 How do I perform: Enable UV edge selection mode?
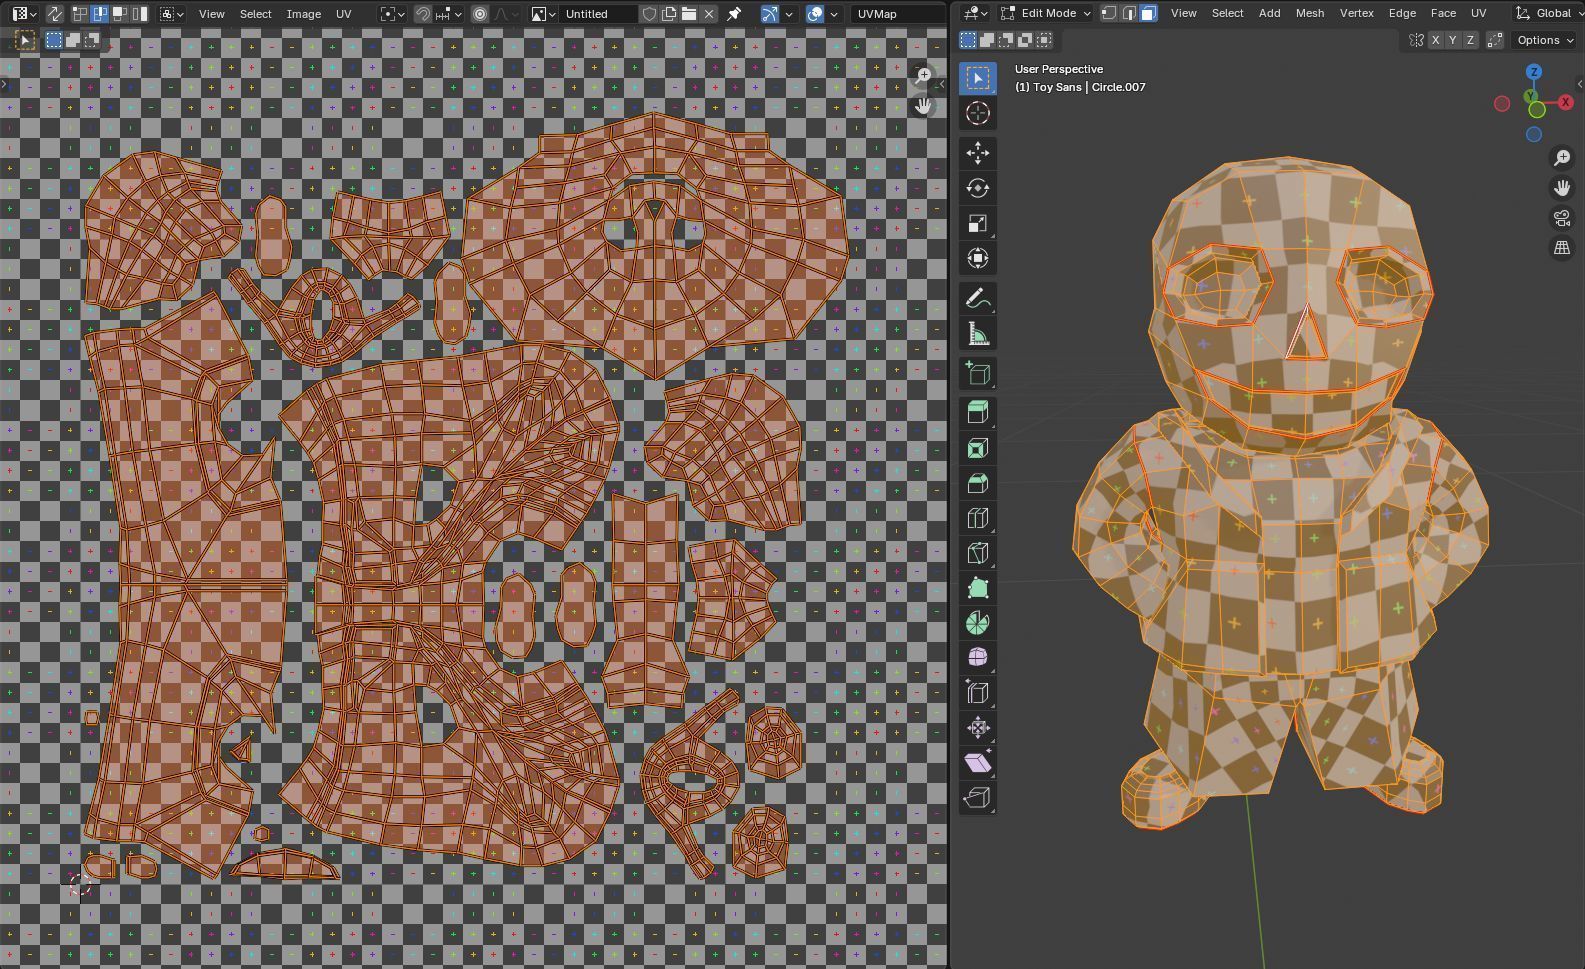100,14
